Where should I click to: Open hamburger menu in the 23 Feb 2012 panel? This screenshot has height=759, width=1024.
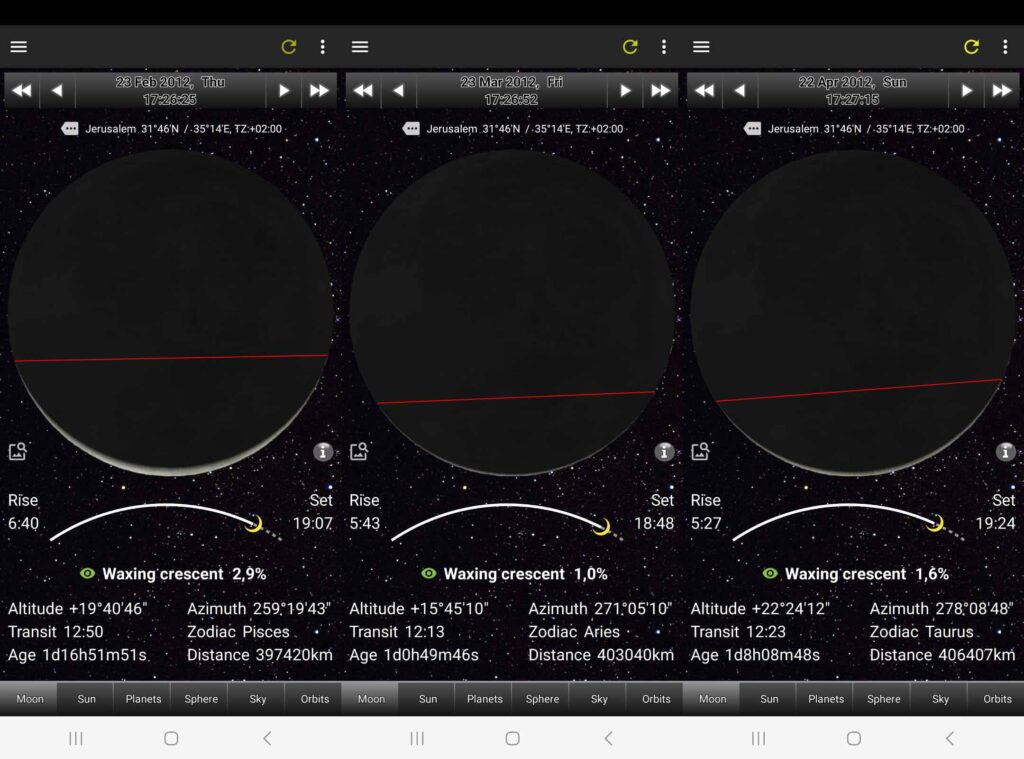[x=19, y=47]
